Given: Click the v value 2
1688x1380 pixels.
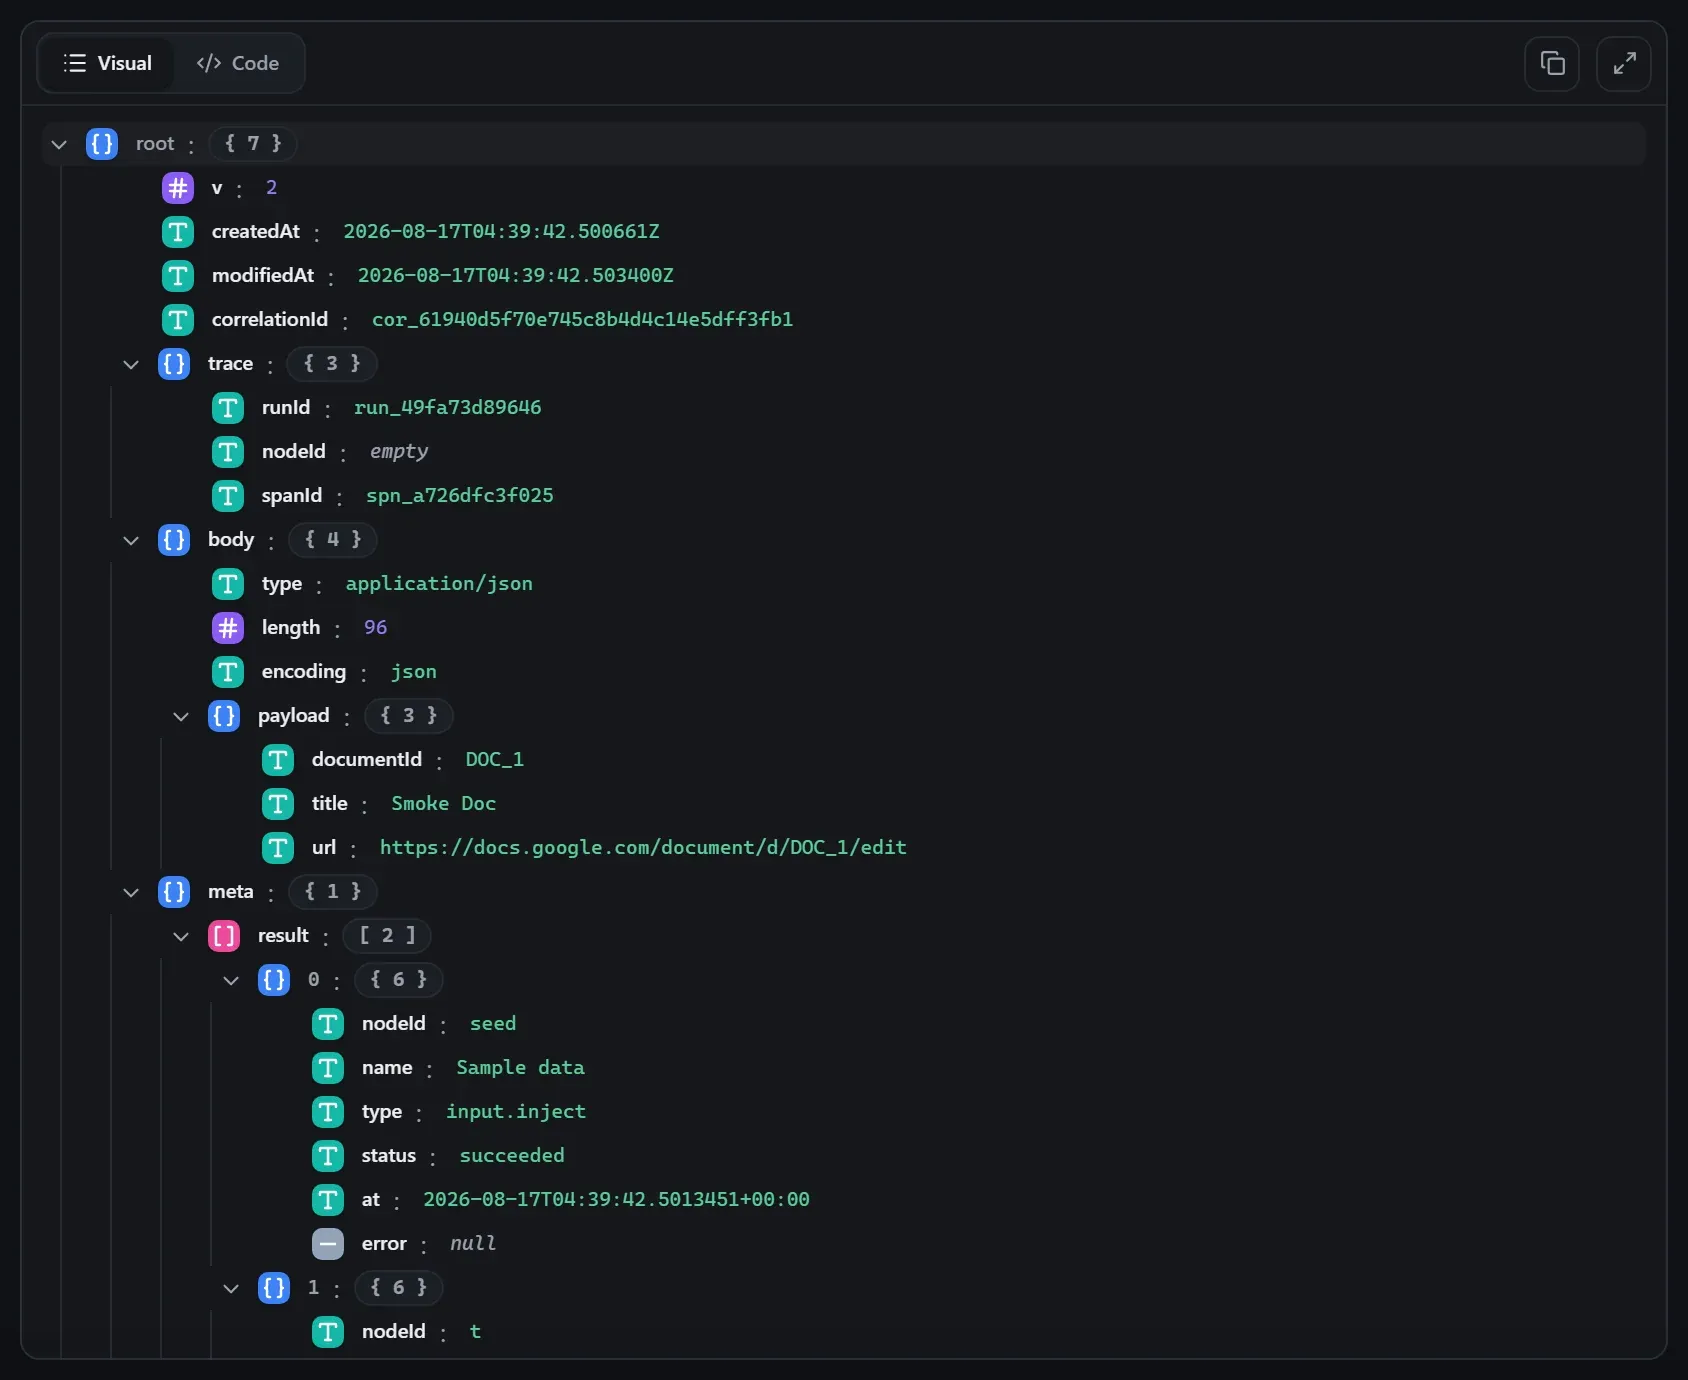Looking at the screenshot, I should click(271, 188).
